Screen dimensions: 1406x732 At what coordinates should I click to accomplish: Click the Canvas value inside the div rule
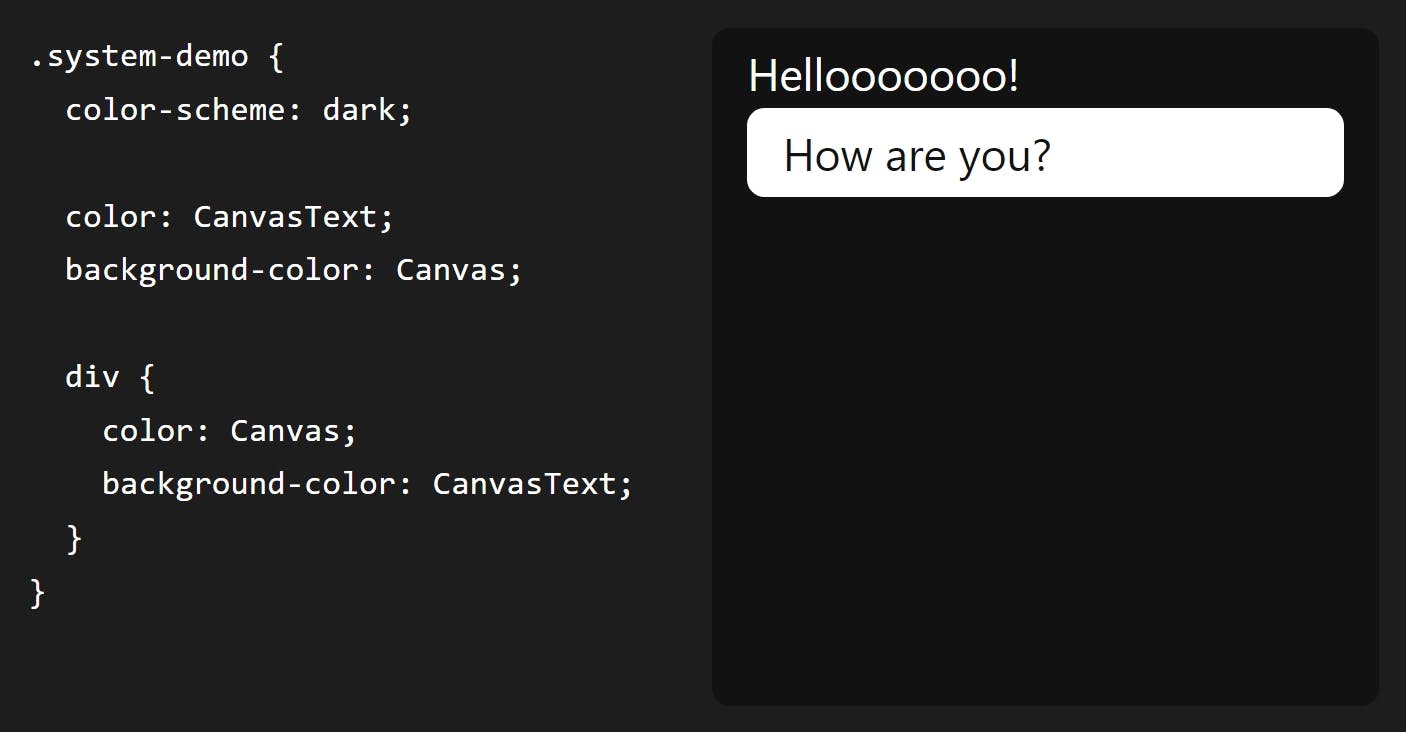284,431
